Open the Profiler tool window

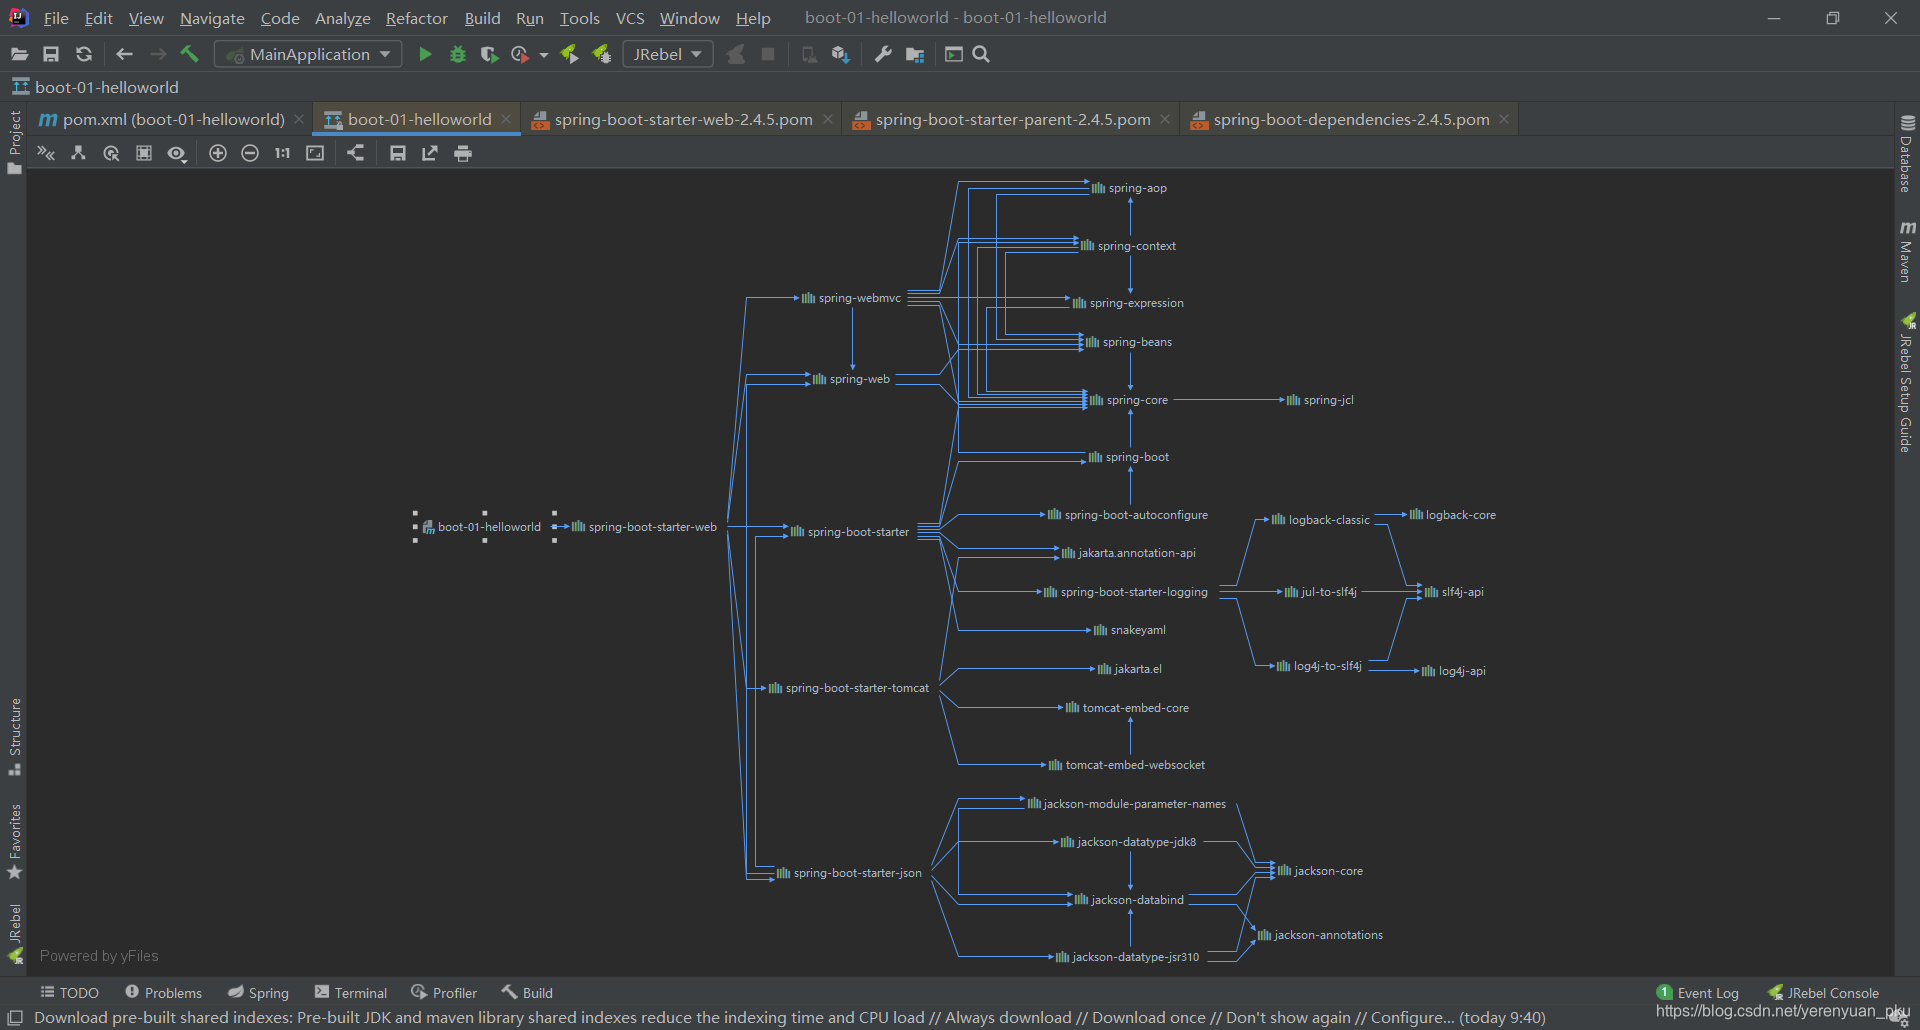tap(444, 993)
